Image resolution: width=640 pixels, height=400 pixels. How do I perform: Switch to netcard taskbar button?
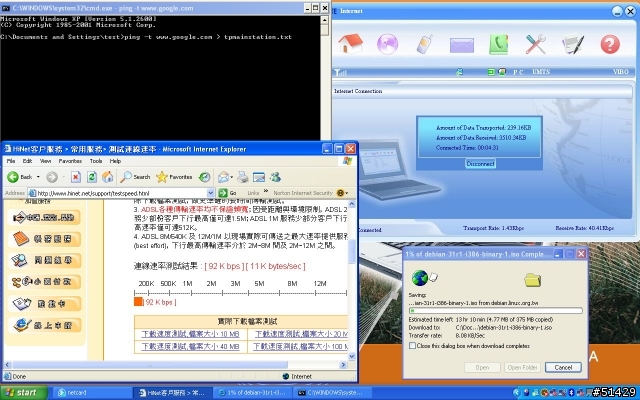coord(92,393)
